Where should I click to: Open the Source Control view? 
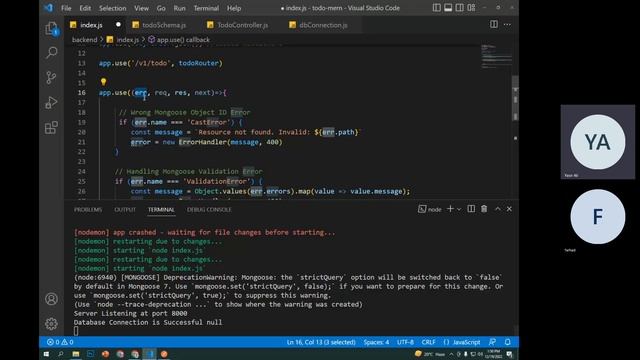[51, 78]
